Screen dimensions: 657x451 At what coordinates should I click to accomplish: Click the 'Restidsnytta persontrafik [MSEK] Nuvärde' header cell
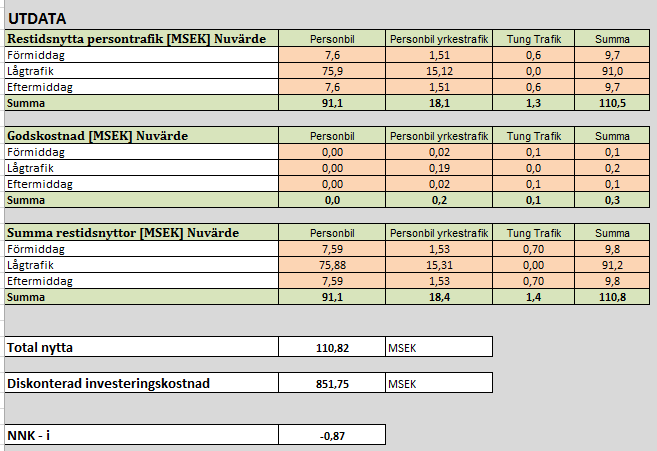tap(142, 39)
